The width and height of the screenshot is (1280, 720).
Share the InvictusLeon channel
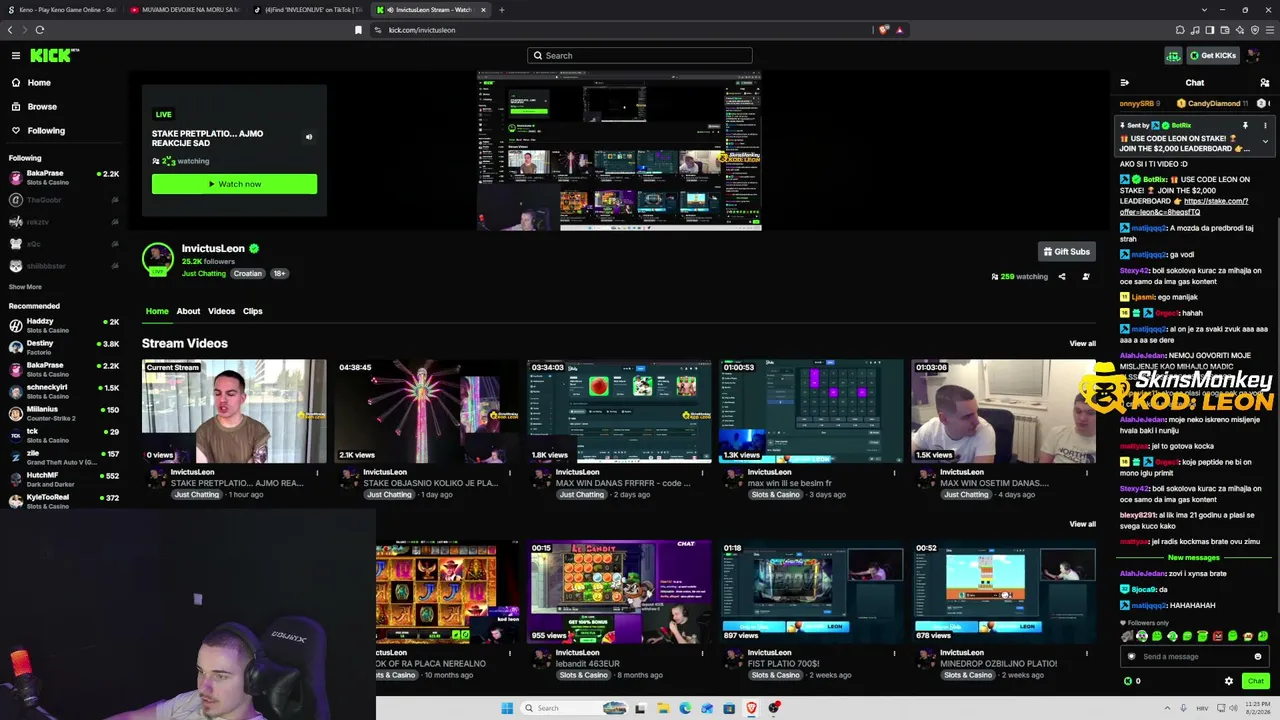(x=1062, y=277)
